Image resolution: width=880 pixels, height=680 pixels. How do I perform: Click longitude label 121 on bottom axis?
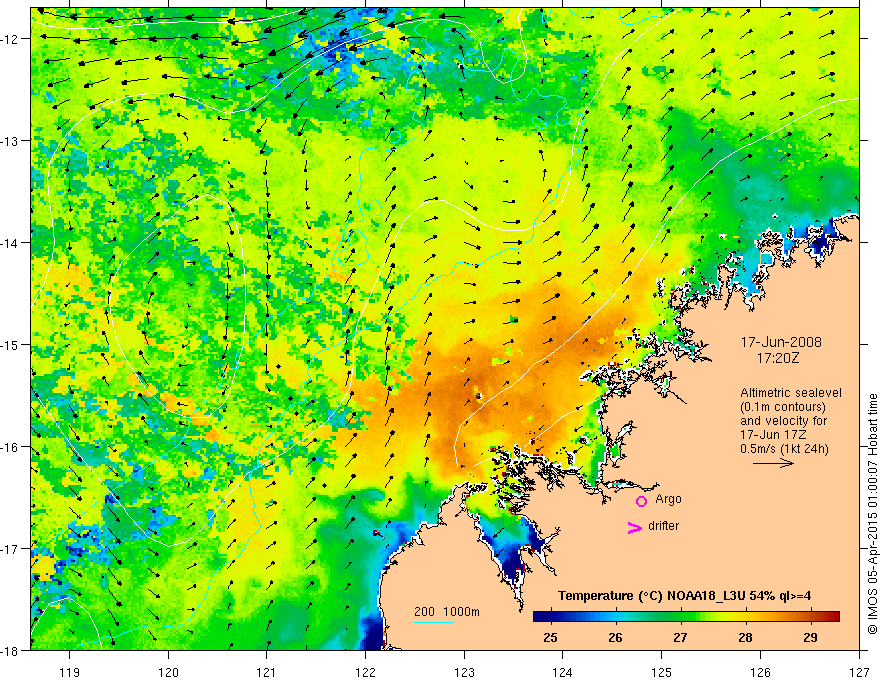[267, 672]
